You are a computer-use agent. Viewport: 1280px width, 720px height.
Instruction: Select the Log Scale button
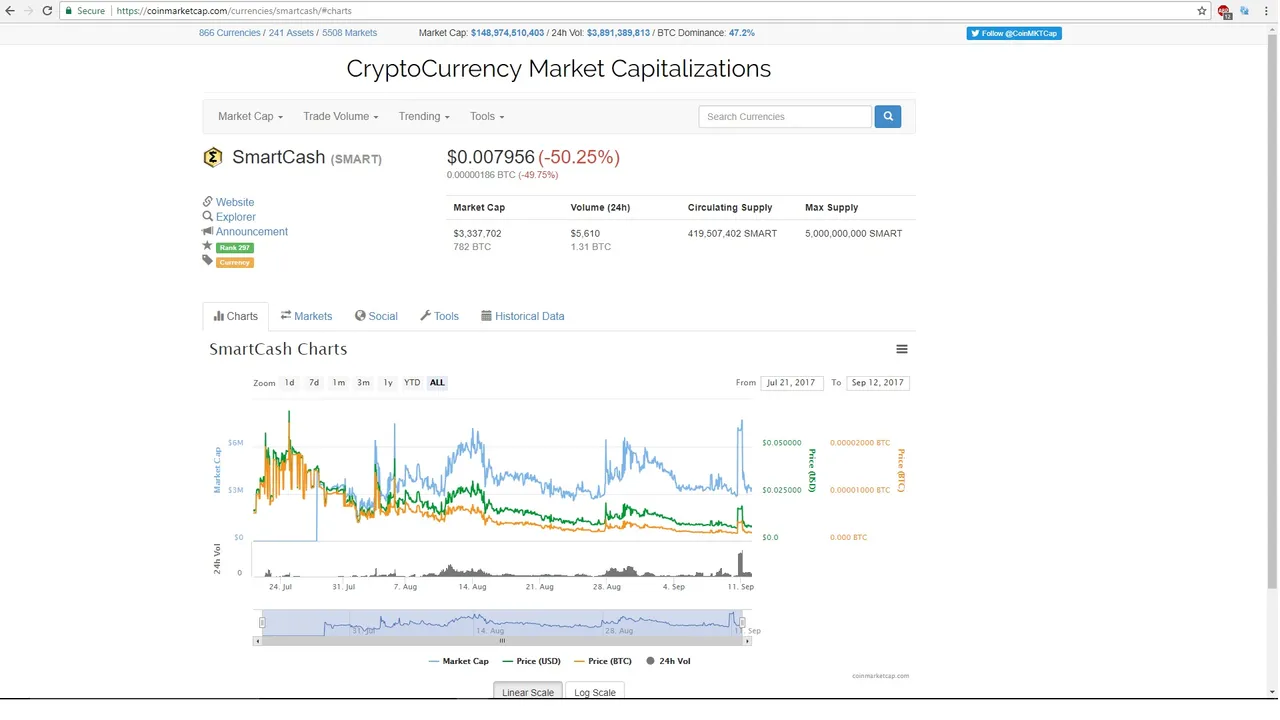click(595, 692)
